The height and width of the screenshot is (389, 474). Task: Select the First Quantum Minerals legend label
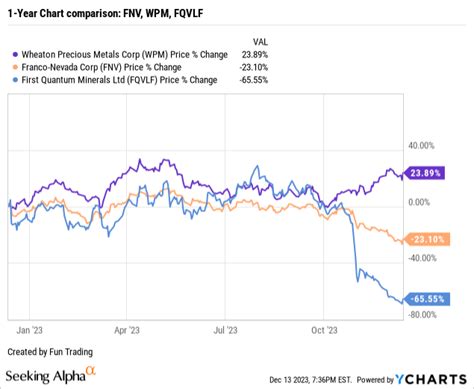pyautogui.click(x=119, y=80)
